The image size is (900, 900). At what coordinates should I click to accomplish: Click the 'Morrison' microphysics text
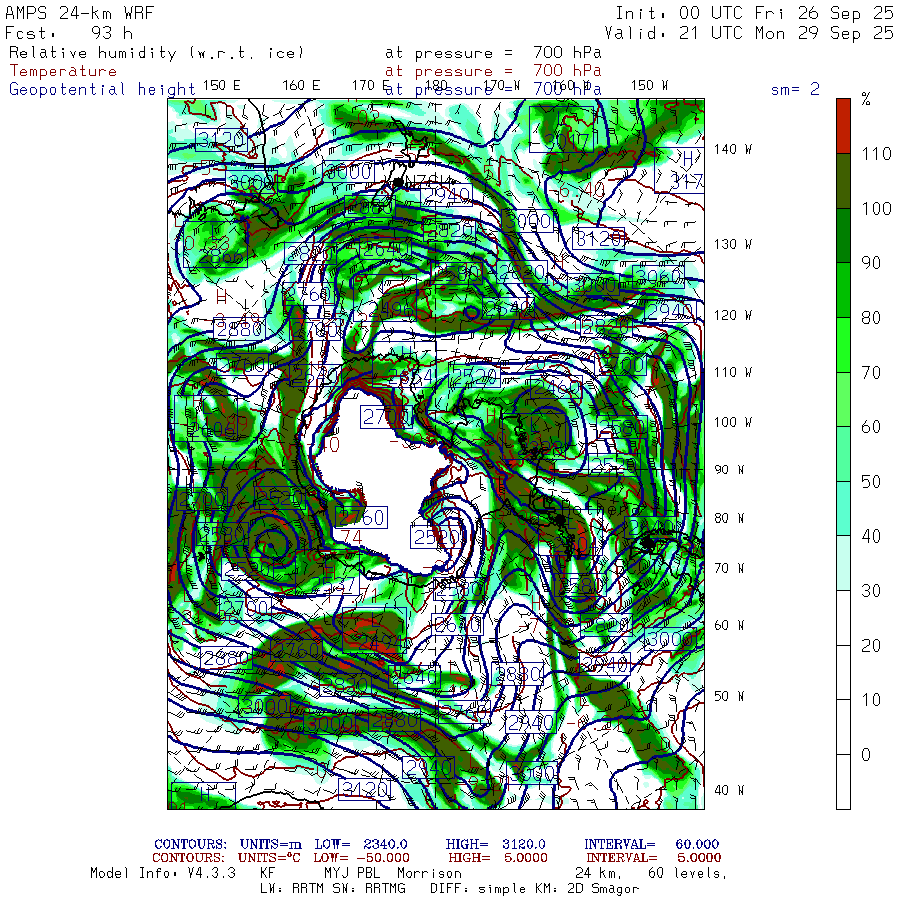click(429, 874)
